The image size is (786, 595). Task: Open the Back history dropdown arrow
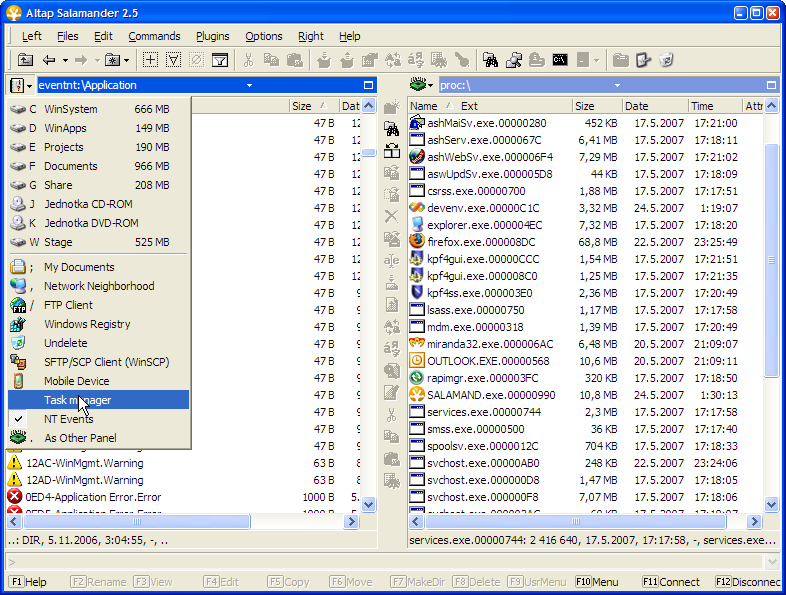[x=65, y=61]
